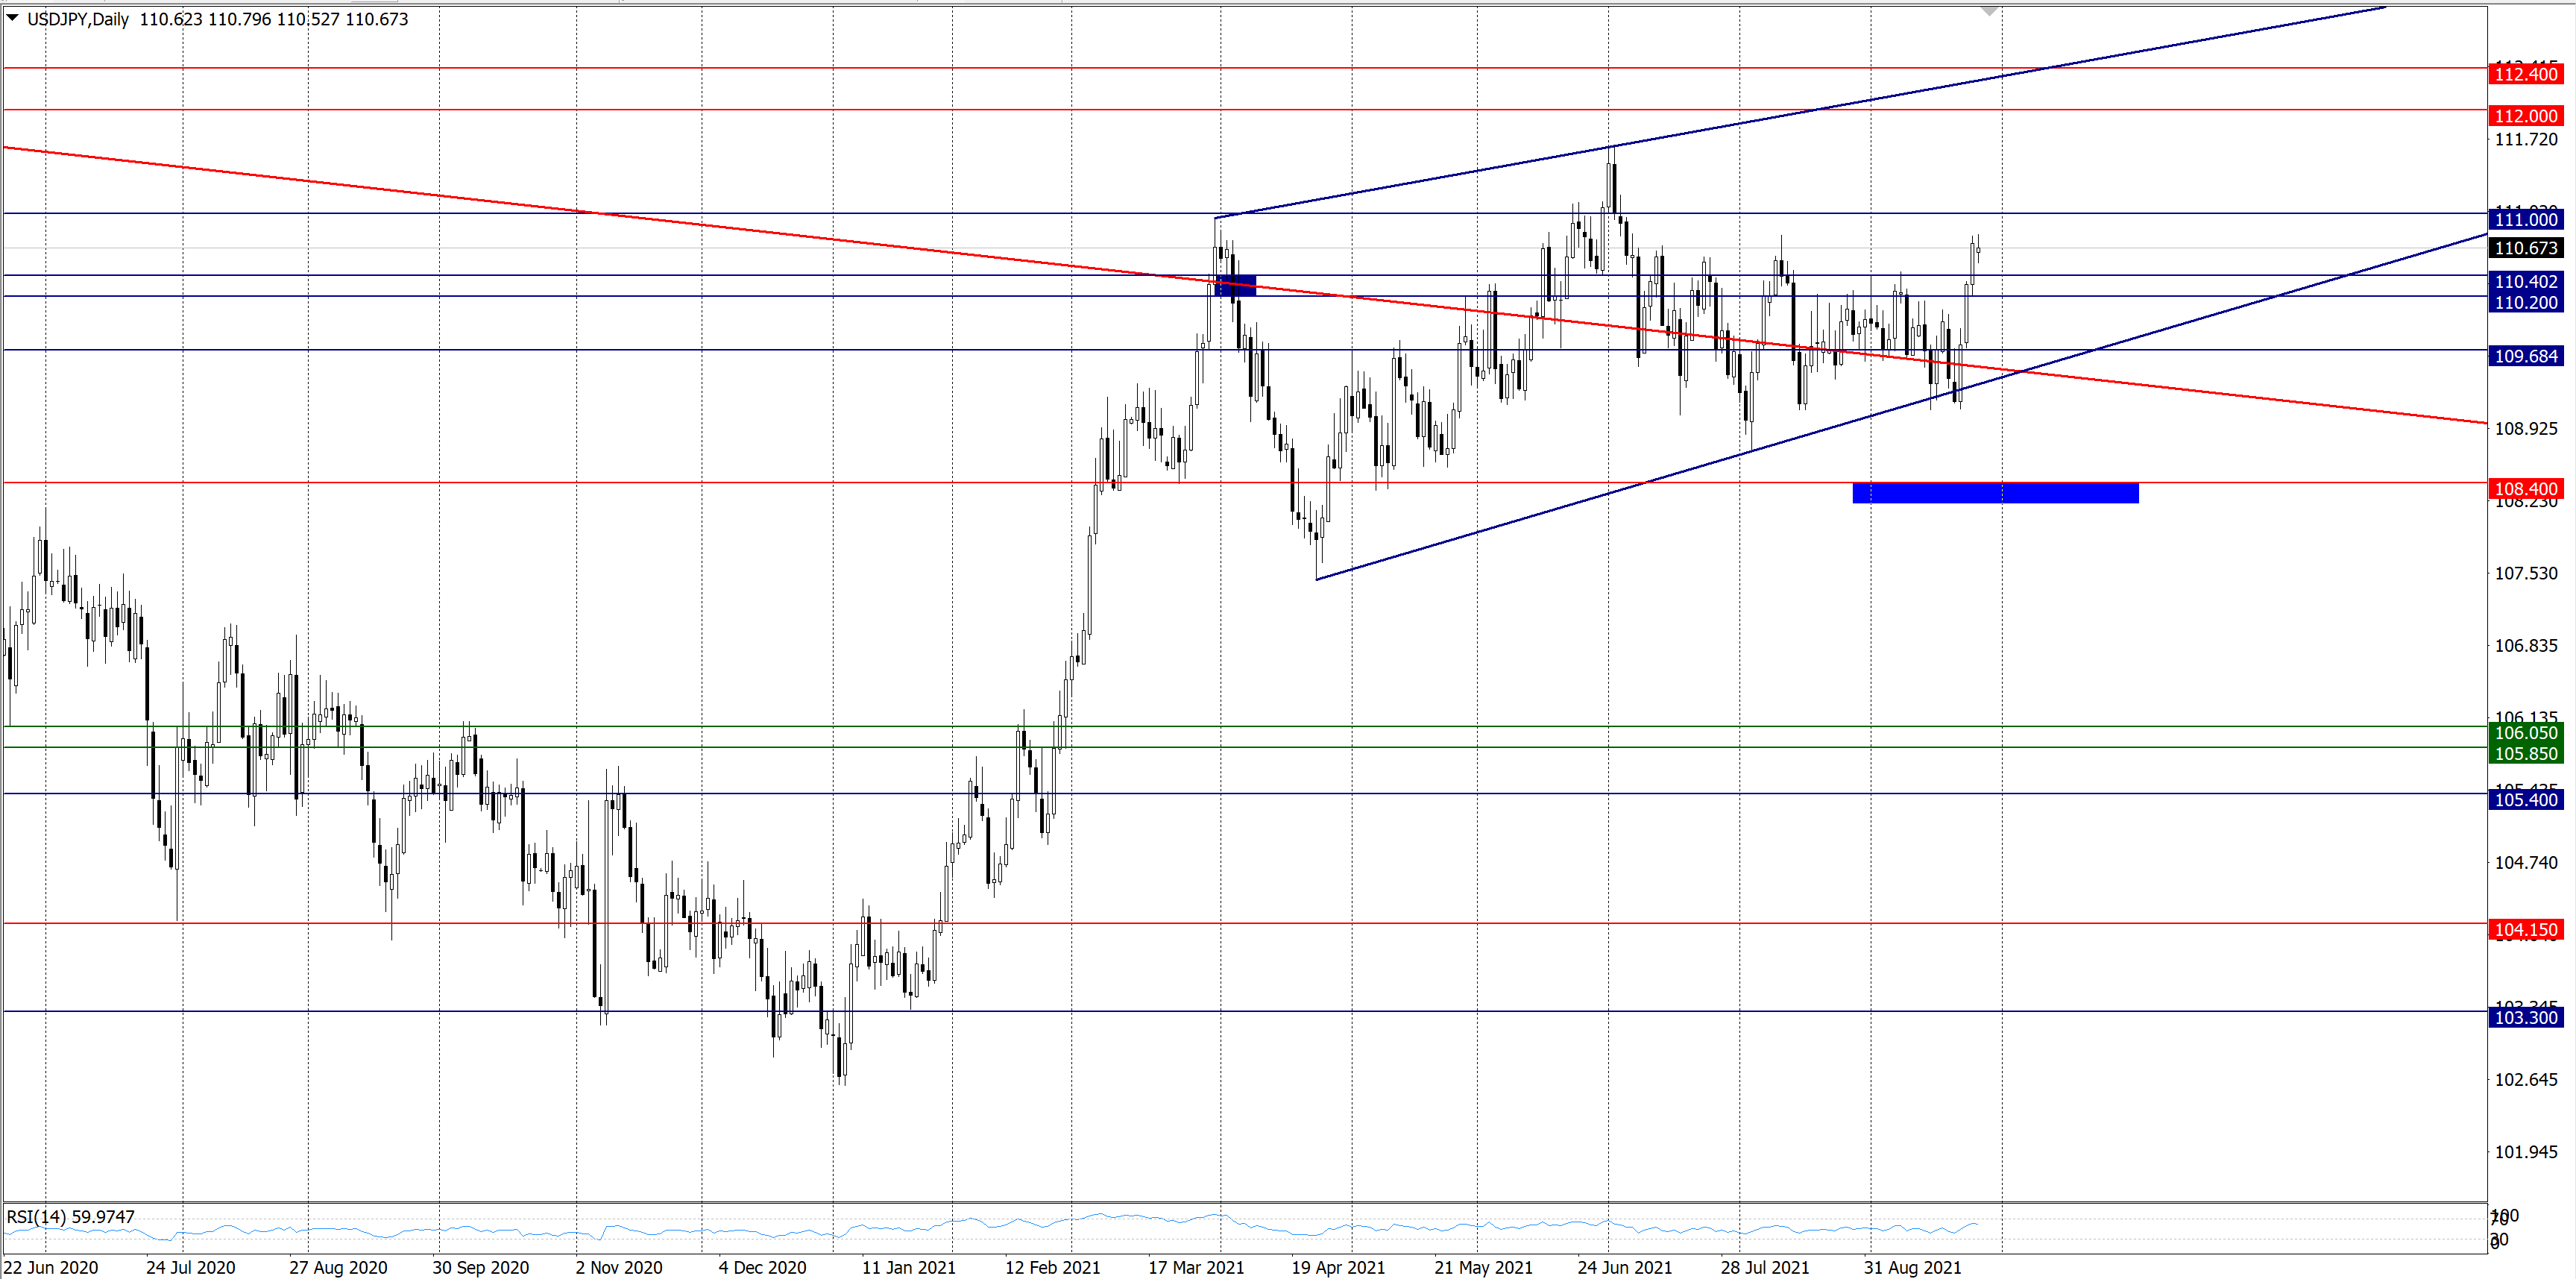Click the gray chart shift triangle marker
This screenshot has width=2576, height=1279.
pyautogui.click(x=1989, y=11)
